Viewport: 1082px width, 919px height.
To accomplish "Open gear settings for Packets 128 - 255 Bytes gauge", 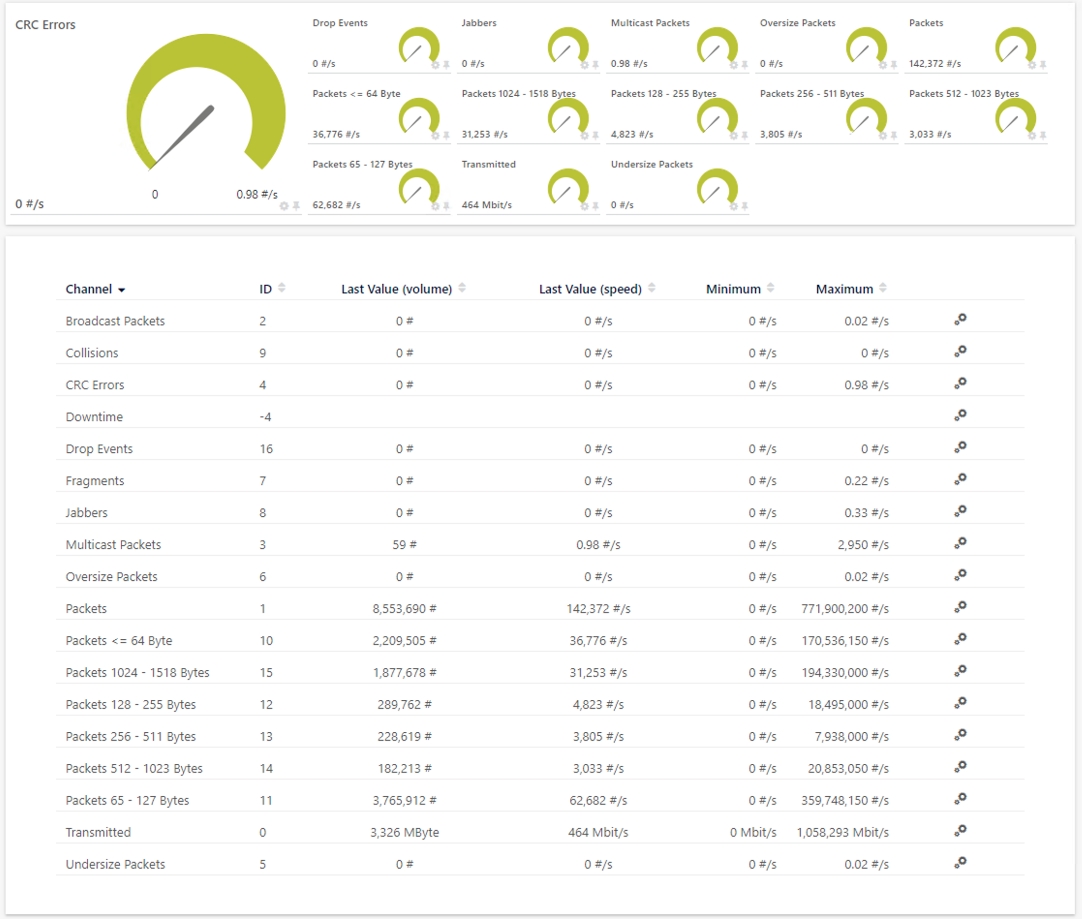I will point(733,136).
